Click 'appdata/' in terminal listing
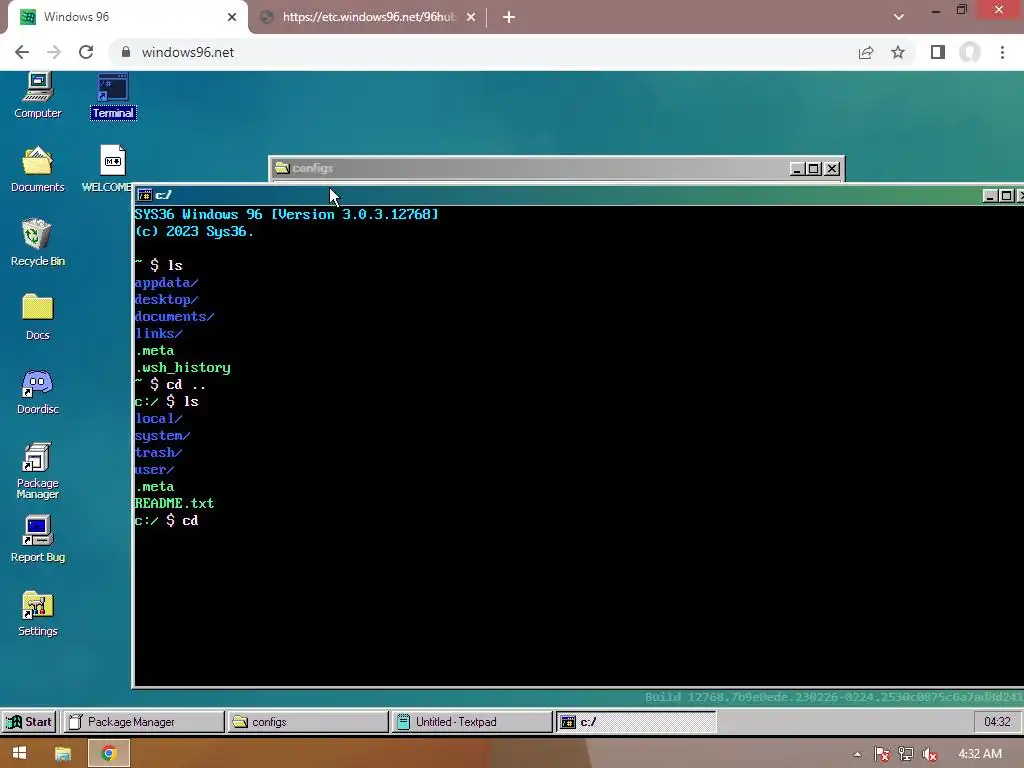This screenshot has width=1024, height=768. pos(166,283)
